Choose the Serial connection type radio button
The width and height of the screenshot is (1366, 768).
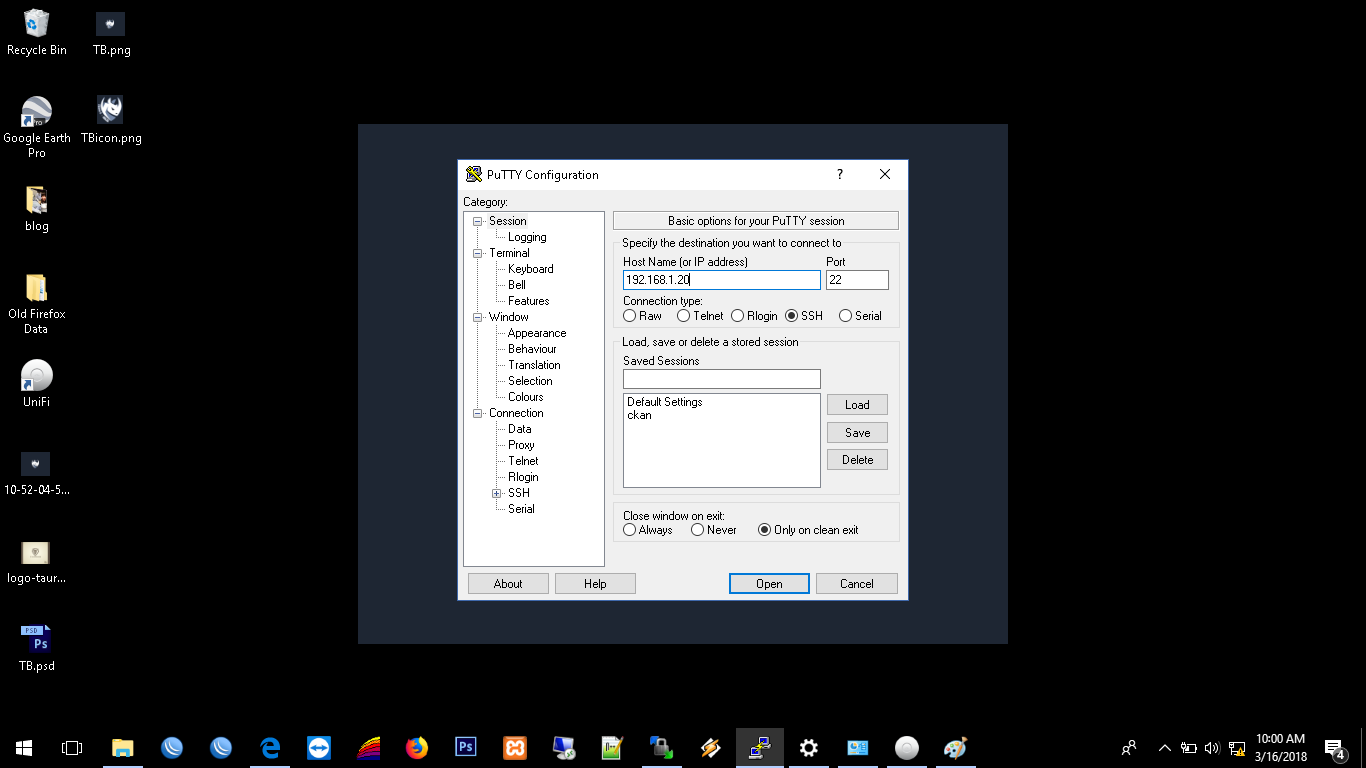[861, 316]
